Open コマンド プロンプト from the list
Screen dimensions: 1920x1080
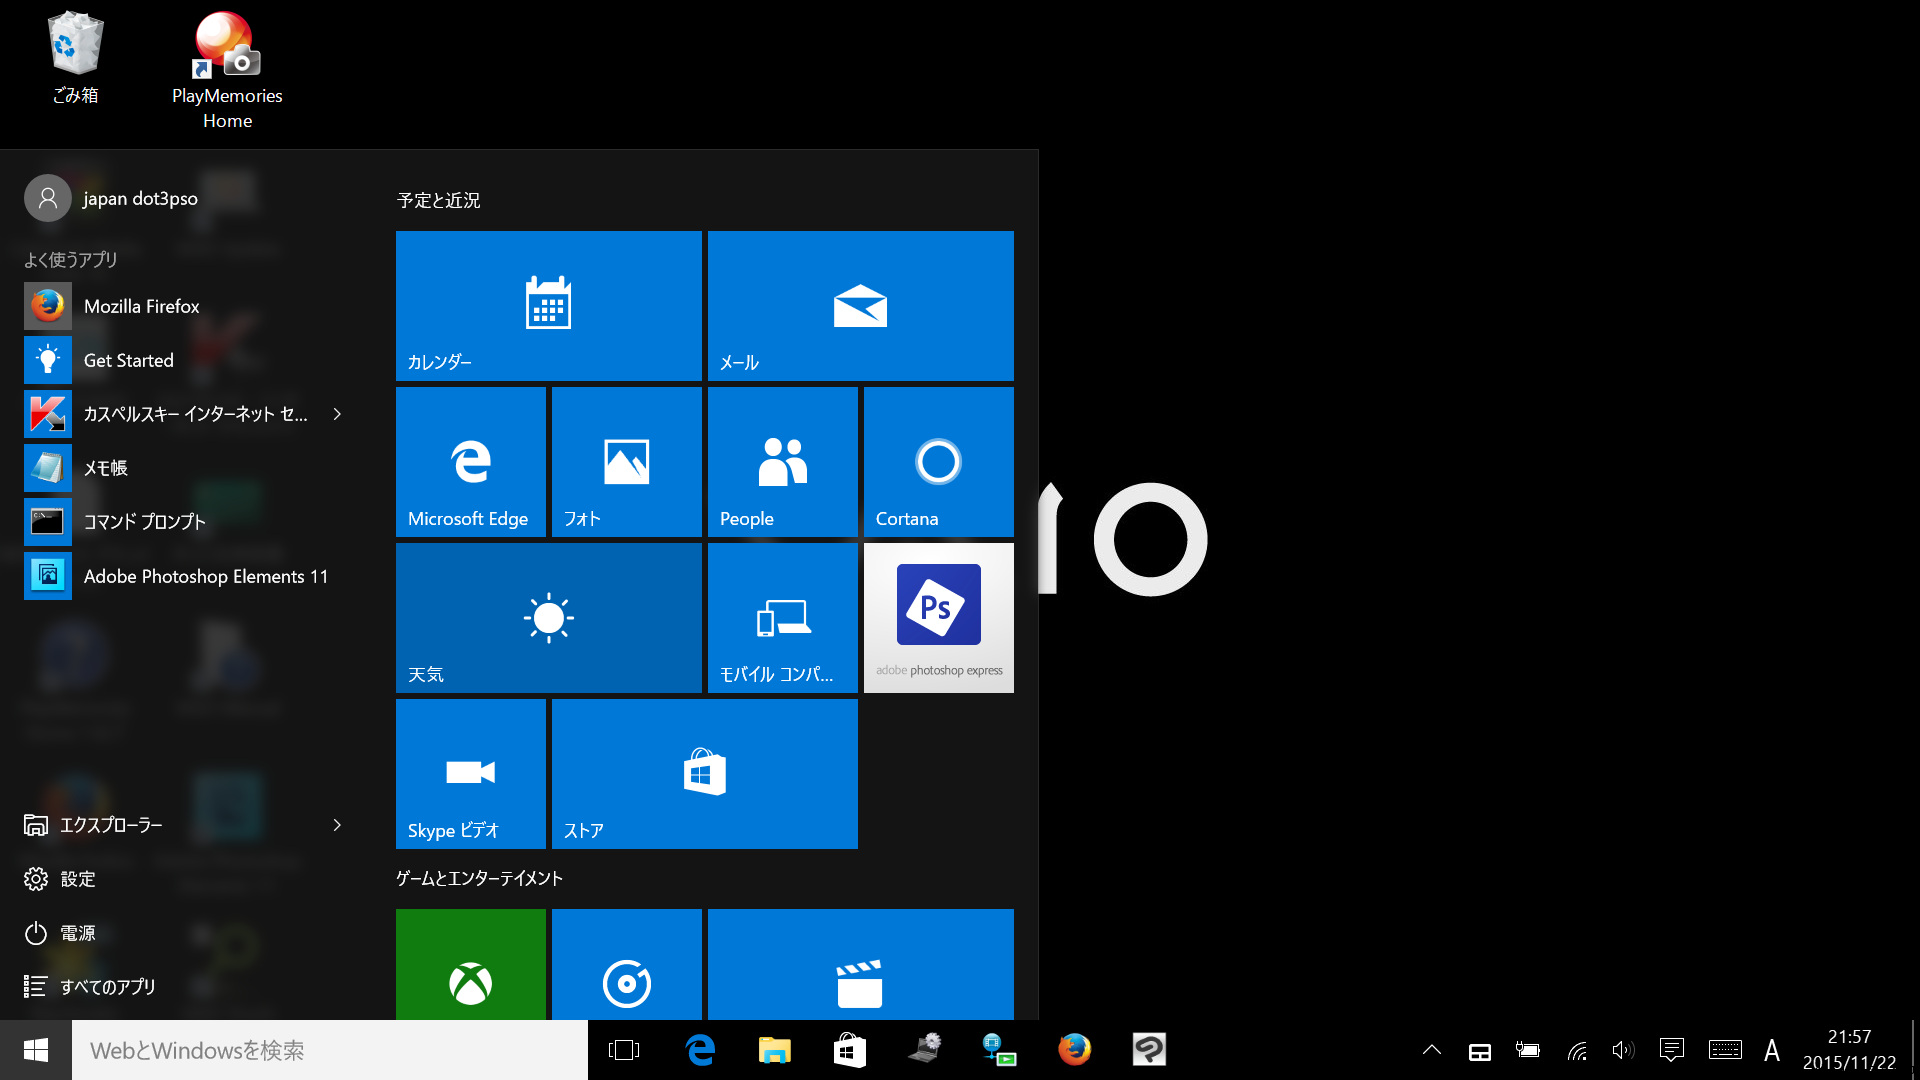tap(188, 522)
